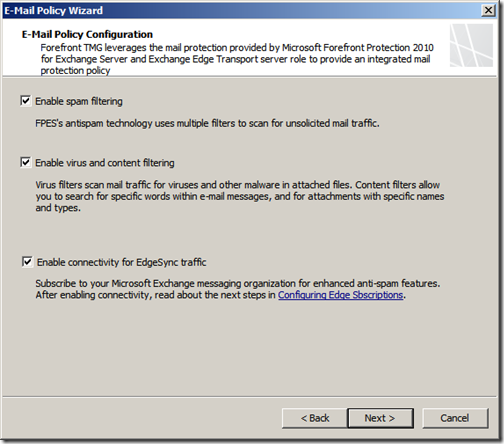Click the words "and types." in the description
The height and width of the screenshot is (444, 504).
58,208
